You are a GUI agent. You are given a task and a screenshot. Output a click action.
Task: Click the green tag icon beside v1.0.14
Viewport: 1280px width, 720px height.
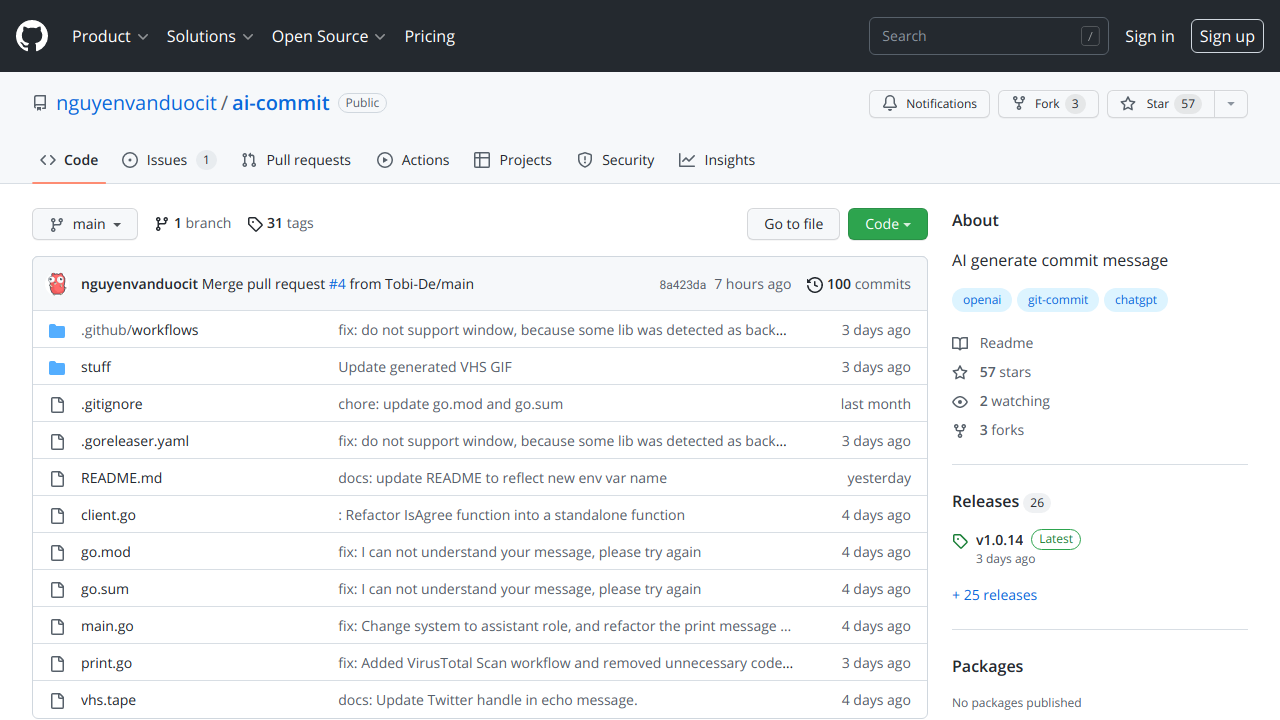(960, 541)
